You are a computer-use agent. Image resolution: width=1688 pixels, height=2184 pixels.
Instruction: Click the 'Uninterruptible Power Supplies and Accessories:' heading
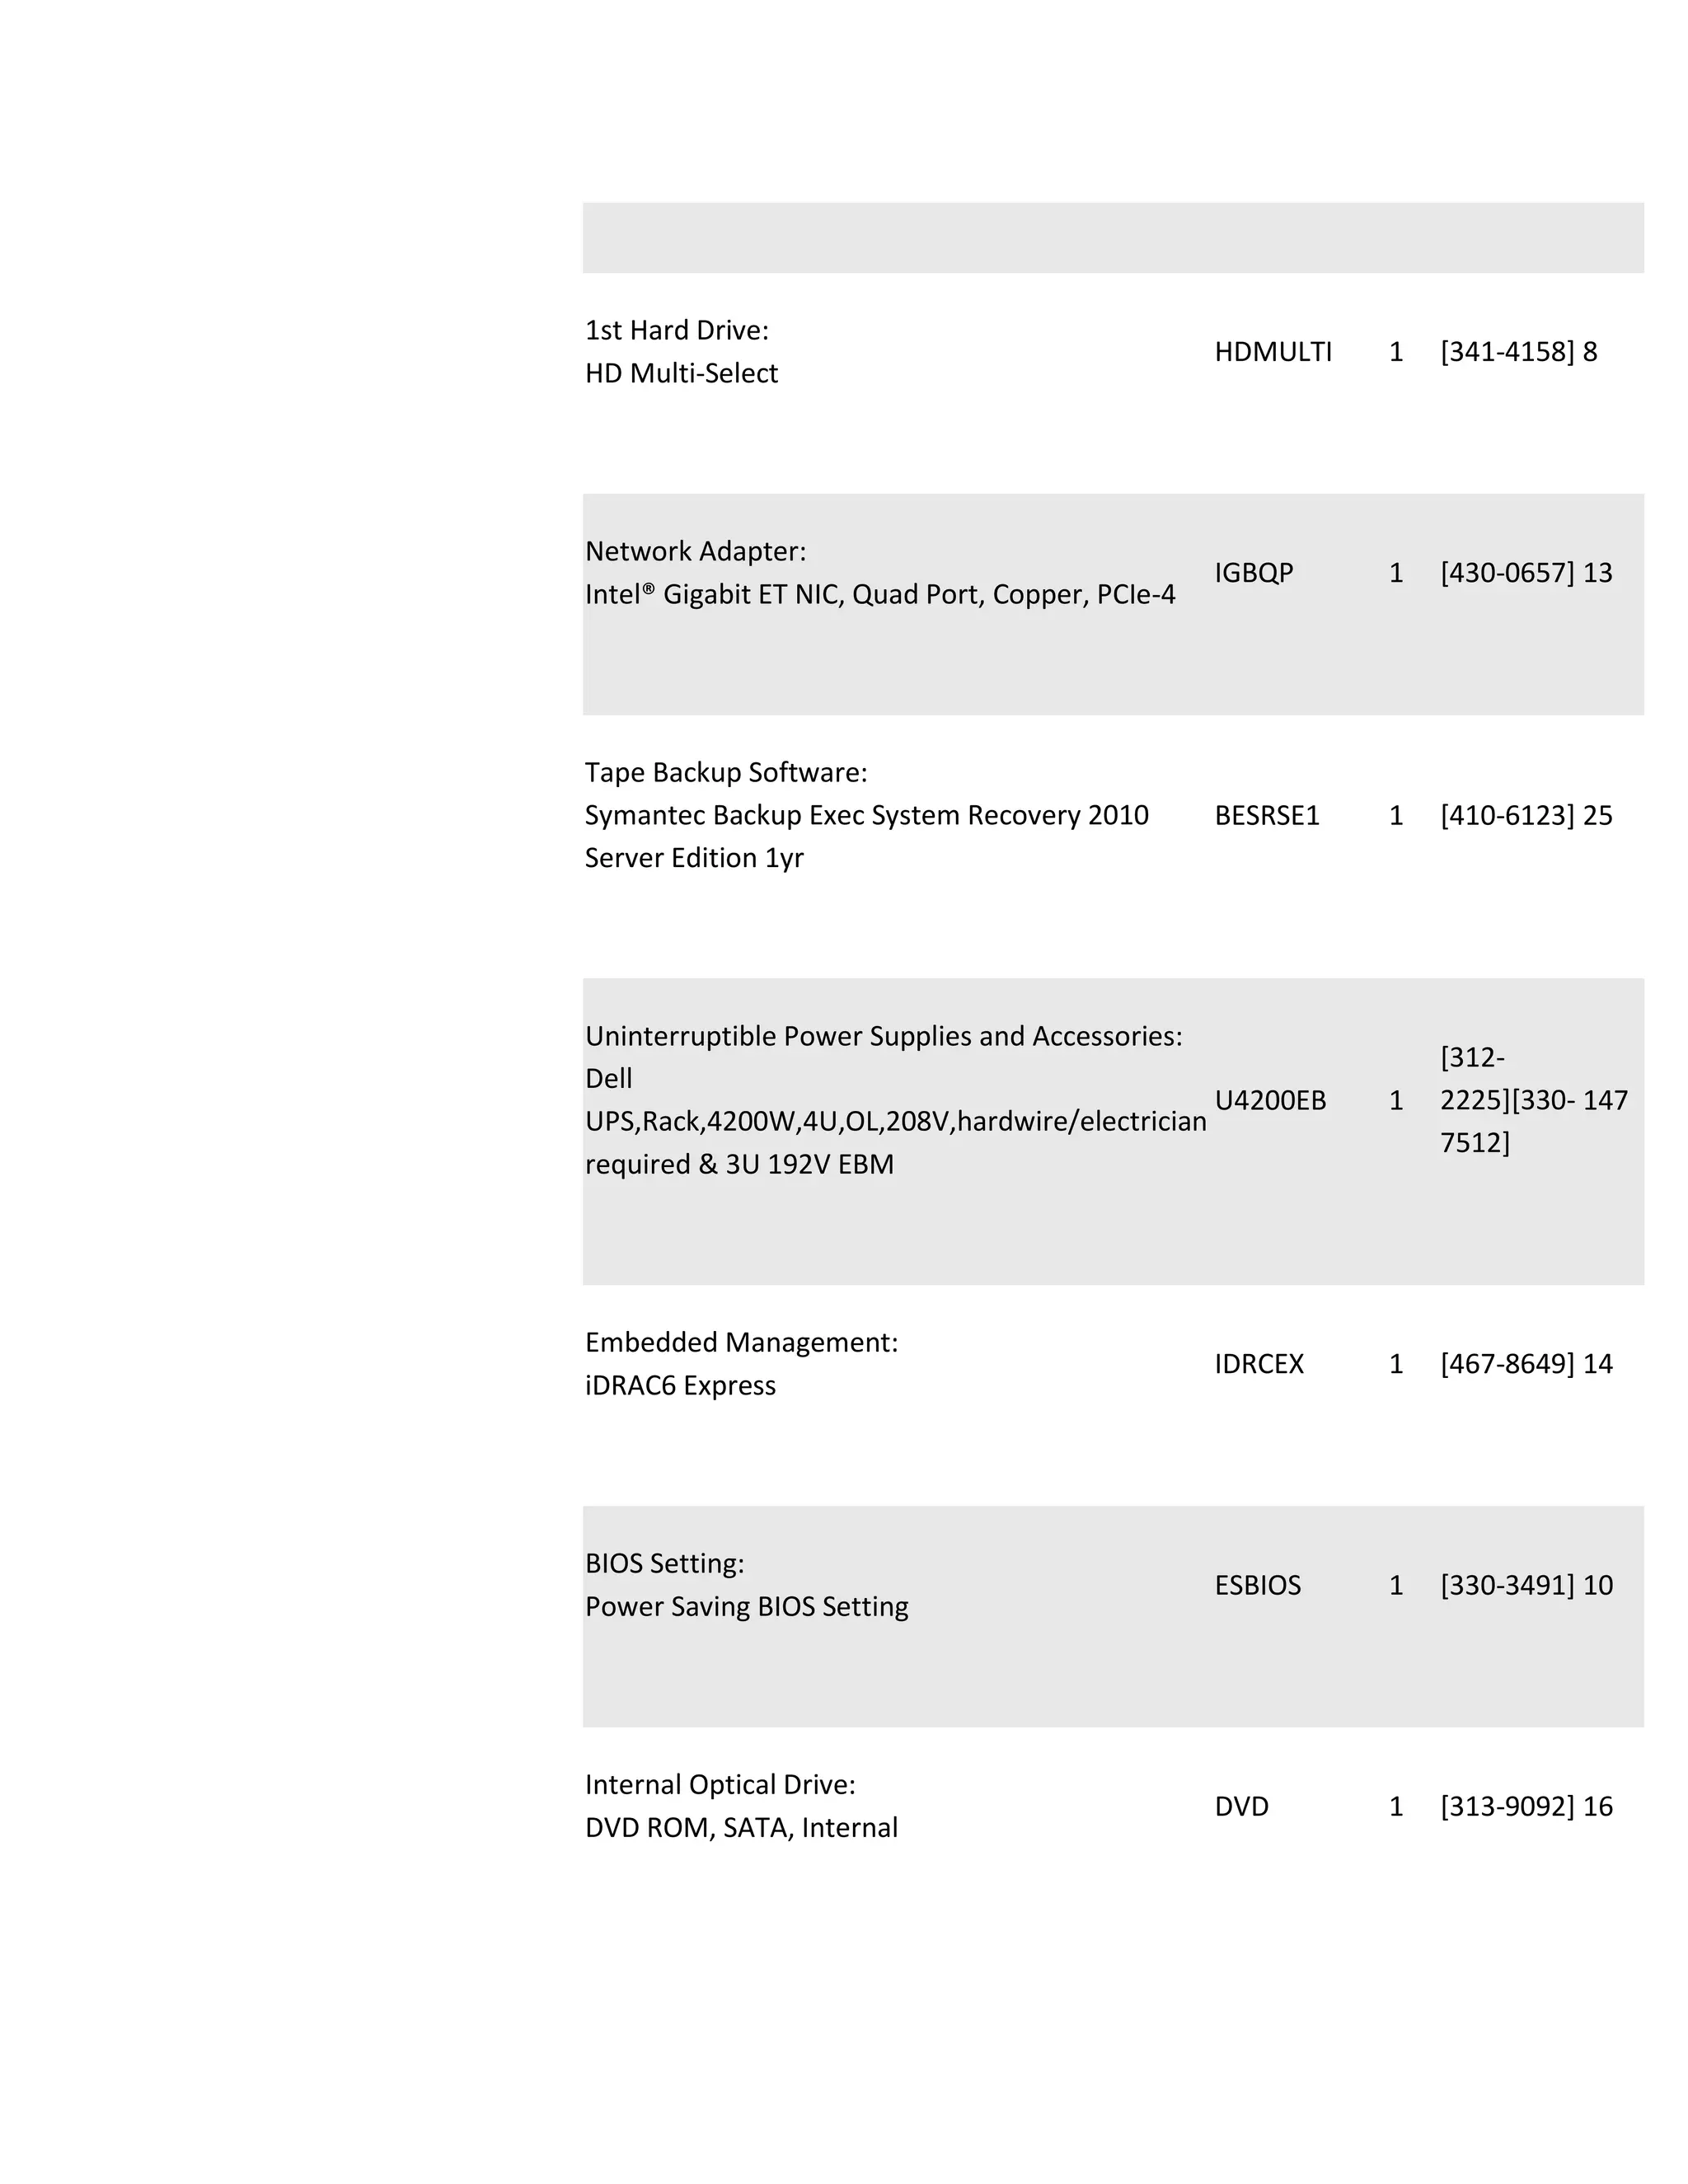tap(883, 1036)
